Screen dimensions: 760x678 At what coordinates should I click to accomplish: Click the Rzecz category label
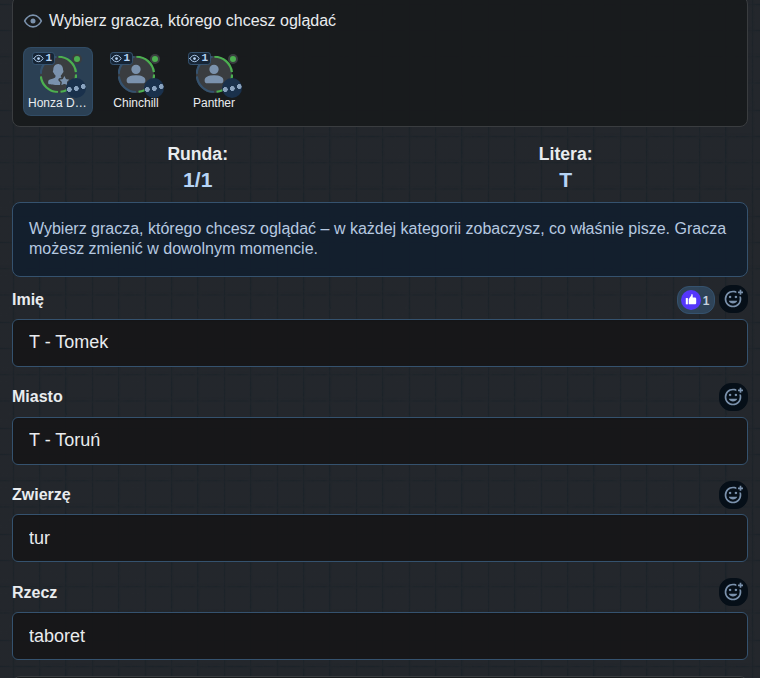tap(35, 592)
